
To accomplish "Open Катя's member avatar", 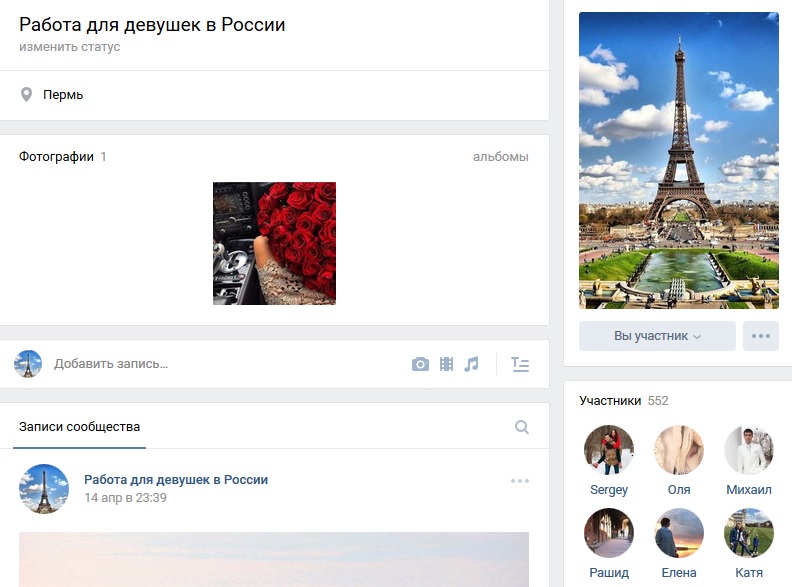I will (x=749, y=533).
